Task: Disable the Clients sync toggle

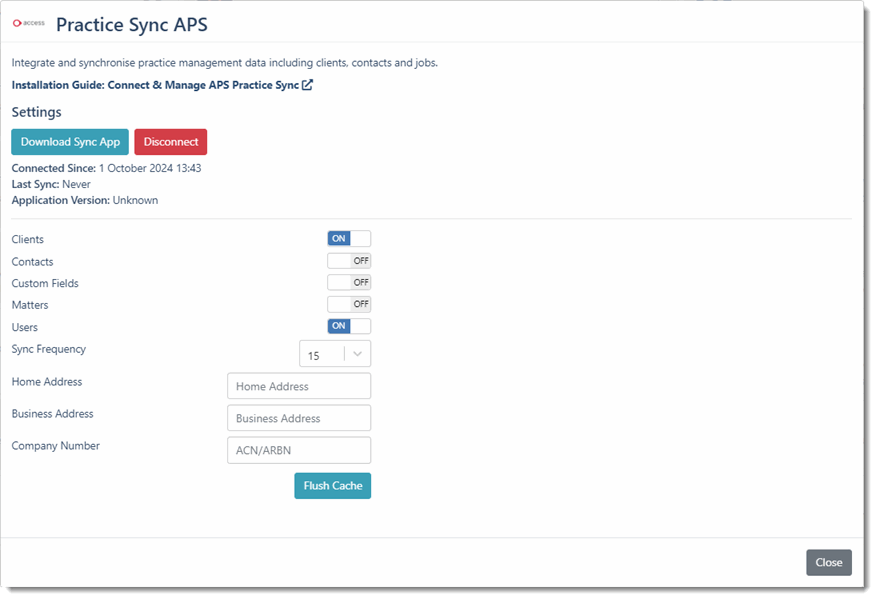Action: click(348, 238)
